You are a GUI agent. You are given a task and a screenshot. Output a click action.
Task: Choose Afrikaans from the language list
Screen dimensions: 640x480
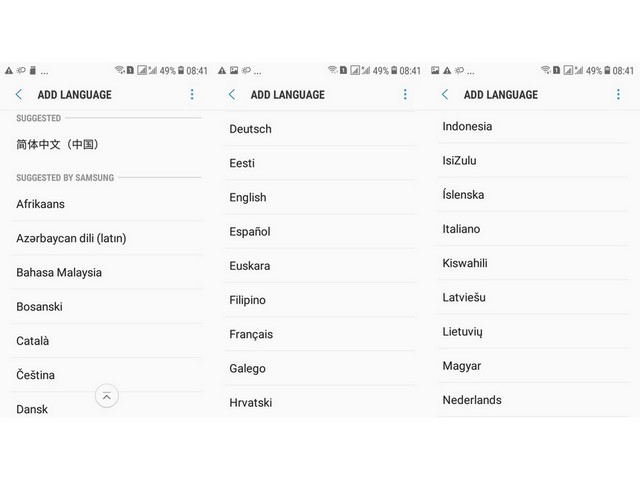[x=41, y=204]
